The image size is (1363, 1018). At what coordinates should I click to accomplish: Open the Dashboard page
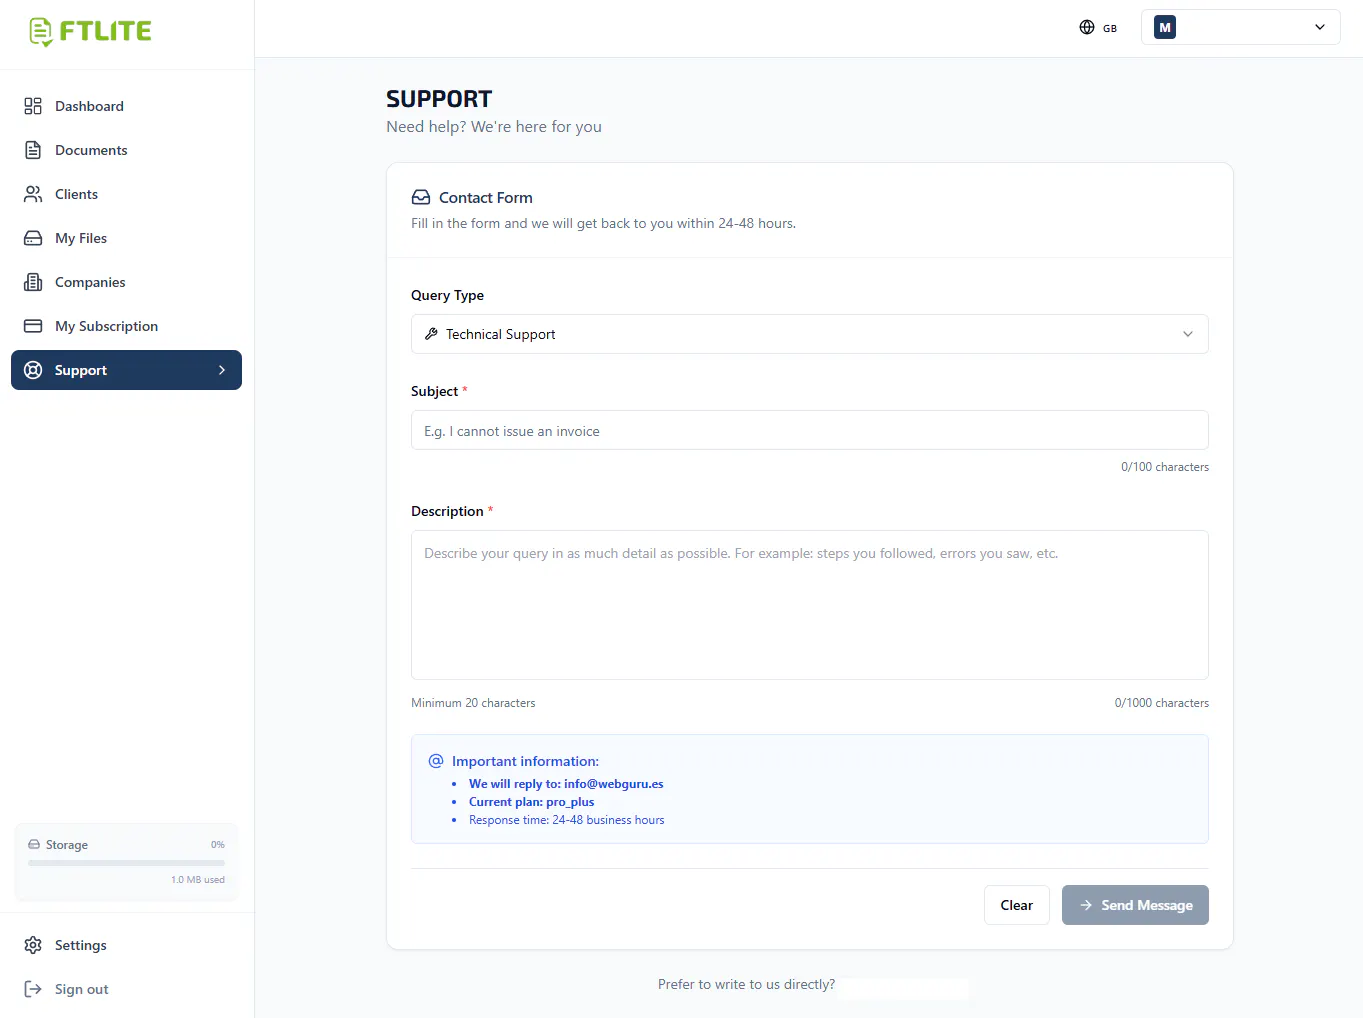click(x=126, y=106)
